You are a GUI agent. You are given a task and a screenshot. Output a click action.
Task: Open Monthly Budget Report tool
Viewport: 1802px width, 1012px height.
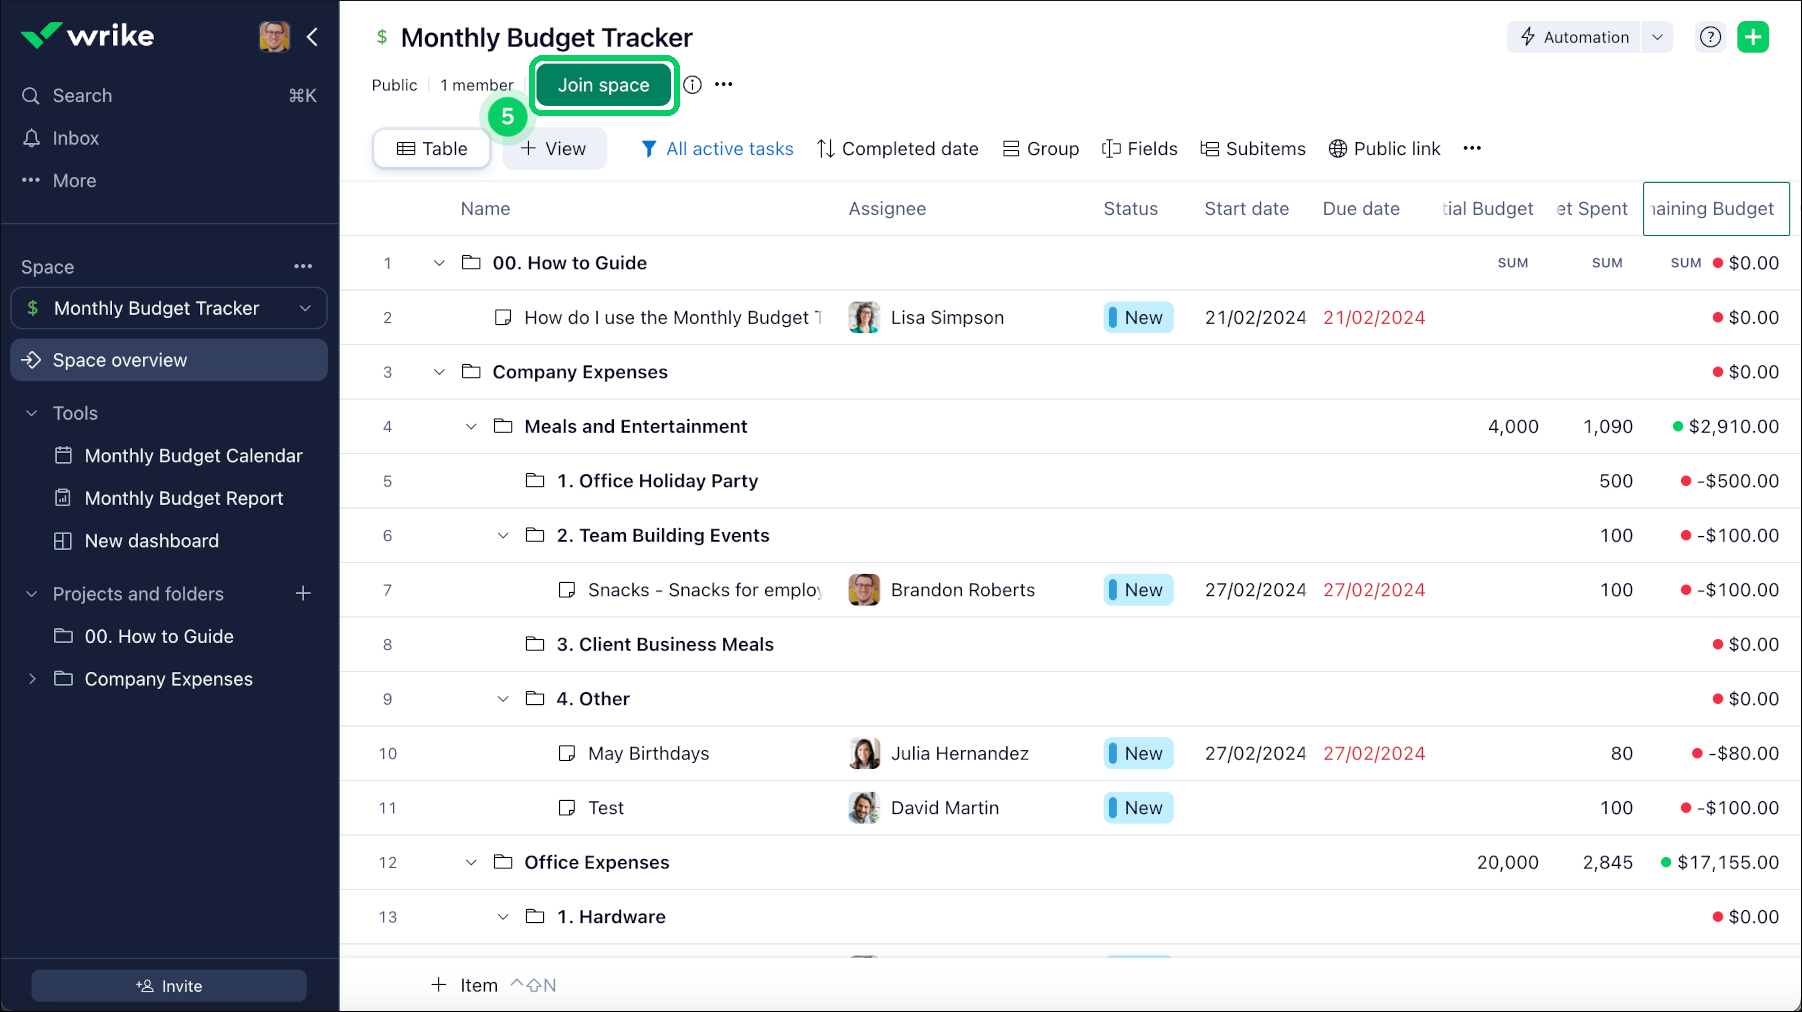pyautogui.click(x=169, y=498)
